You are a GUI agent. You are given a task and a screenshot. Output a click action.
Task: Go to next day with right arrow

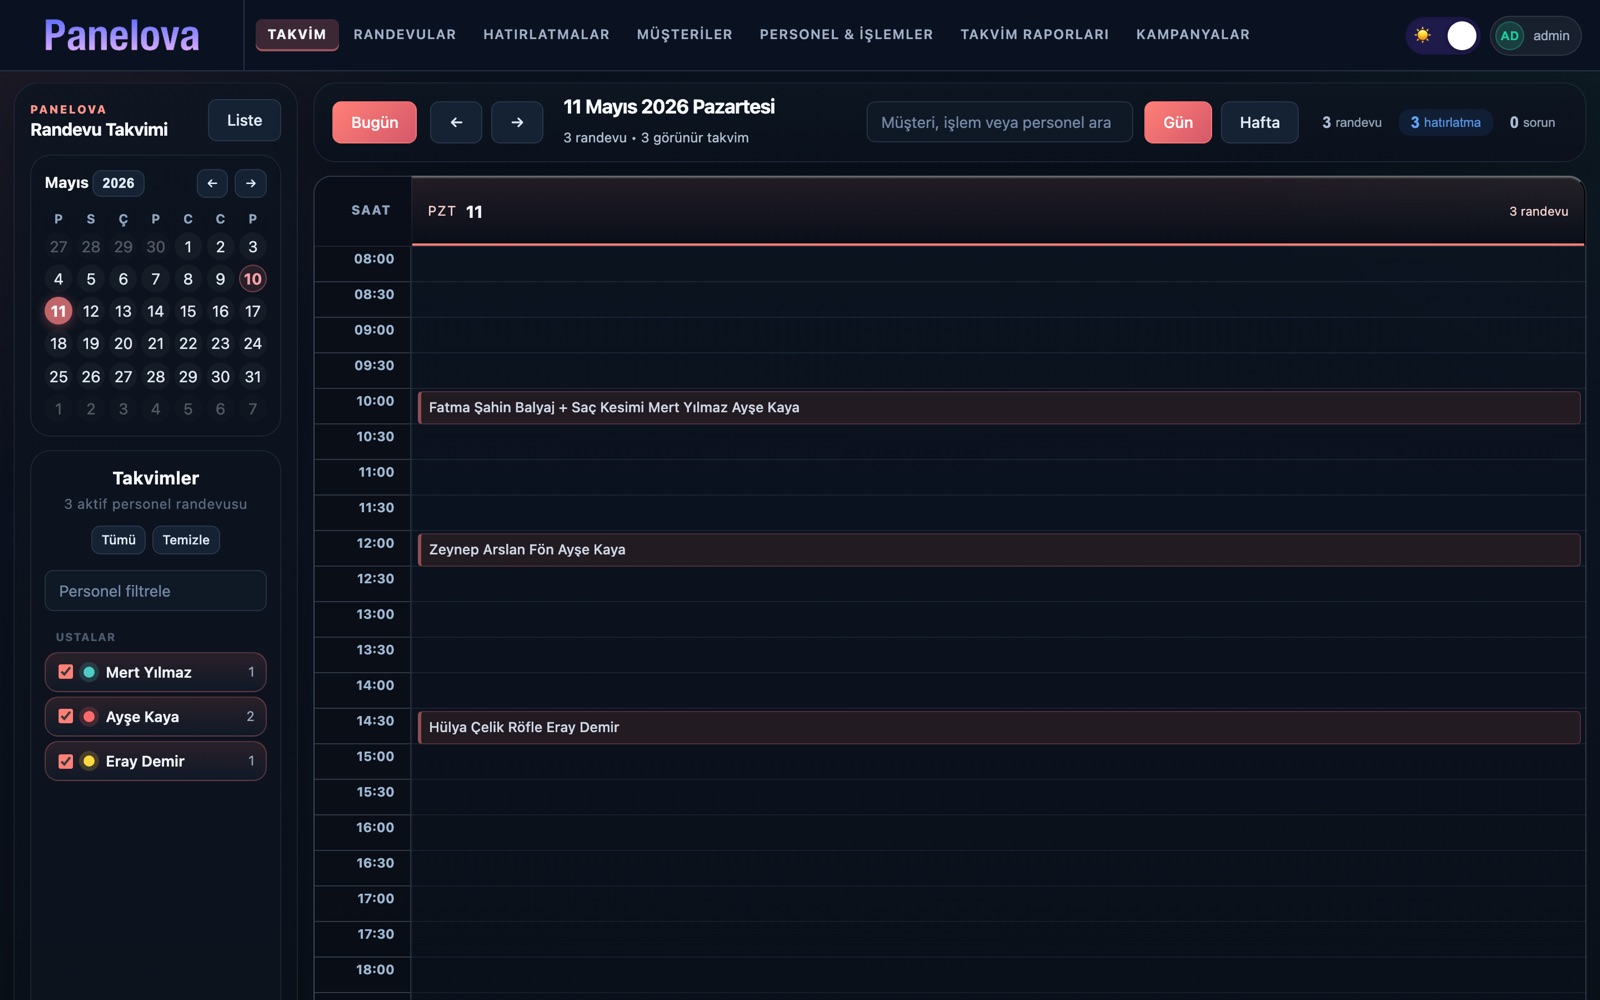(x=517, y=122)
